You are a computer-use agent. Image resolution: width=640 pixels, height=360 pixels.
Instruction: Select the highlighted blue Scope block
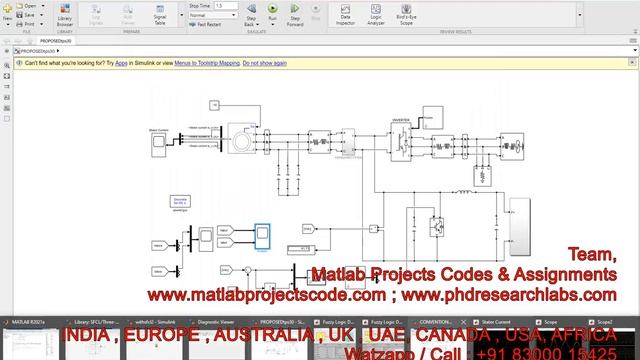point(262,236)
